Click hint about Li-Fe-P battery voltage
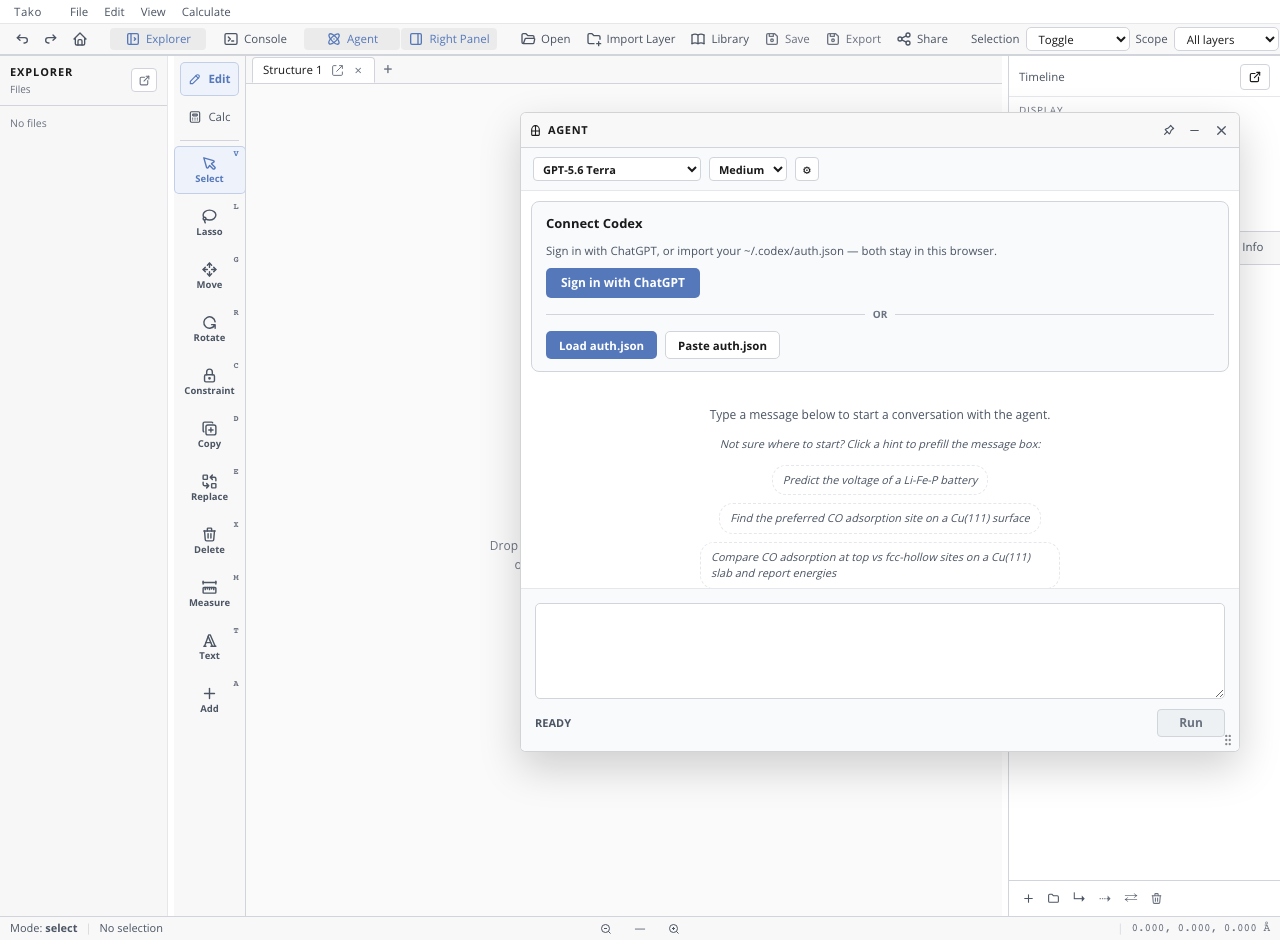The width and height of the screenshot is (1280, 940). click(880, 480)
